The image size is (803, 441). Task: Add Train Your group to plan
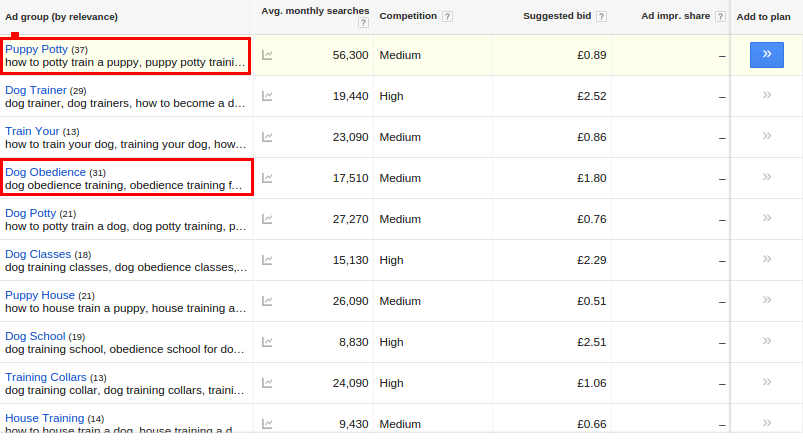[x=767, y=136]
